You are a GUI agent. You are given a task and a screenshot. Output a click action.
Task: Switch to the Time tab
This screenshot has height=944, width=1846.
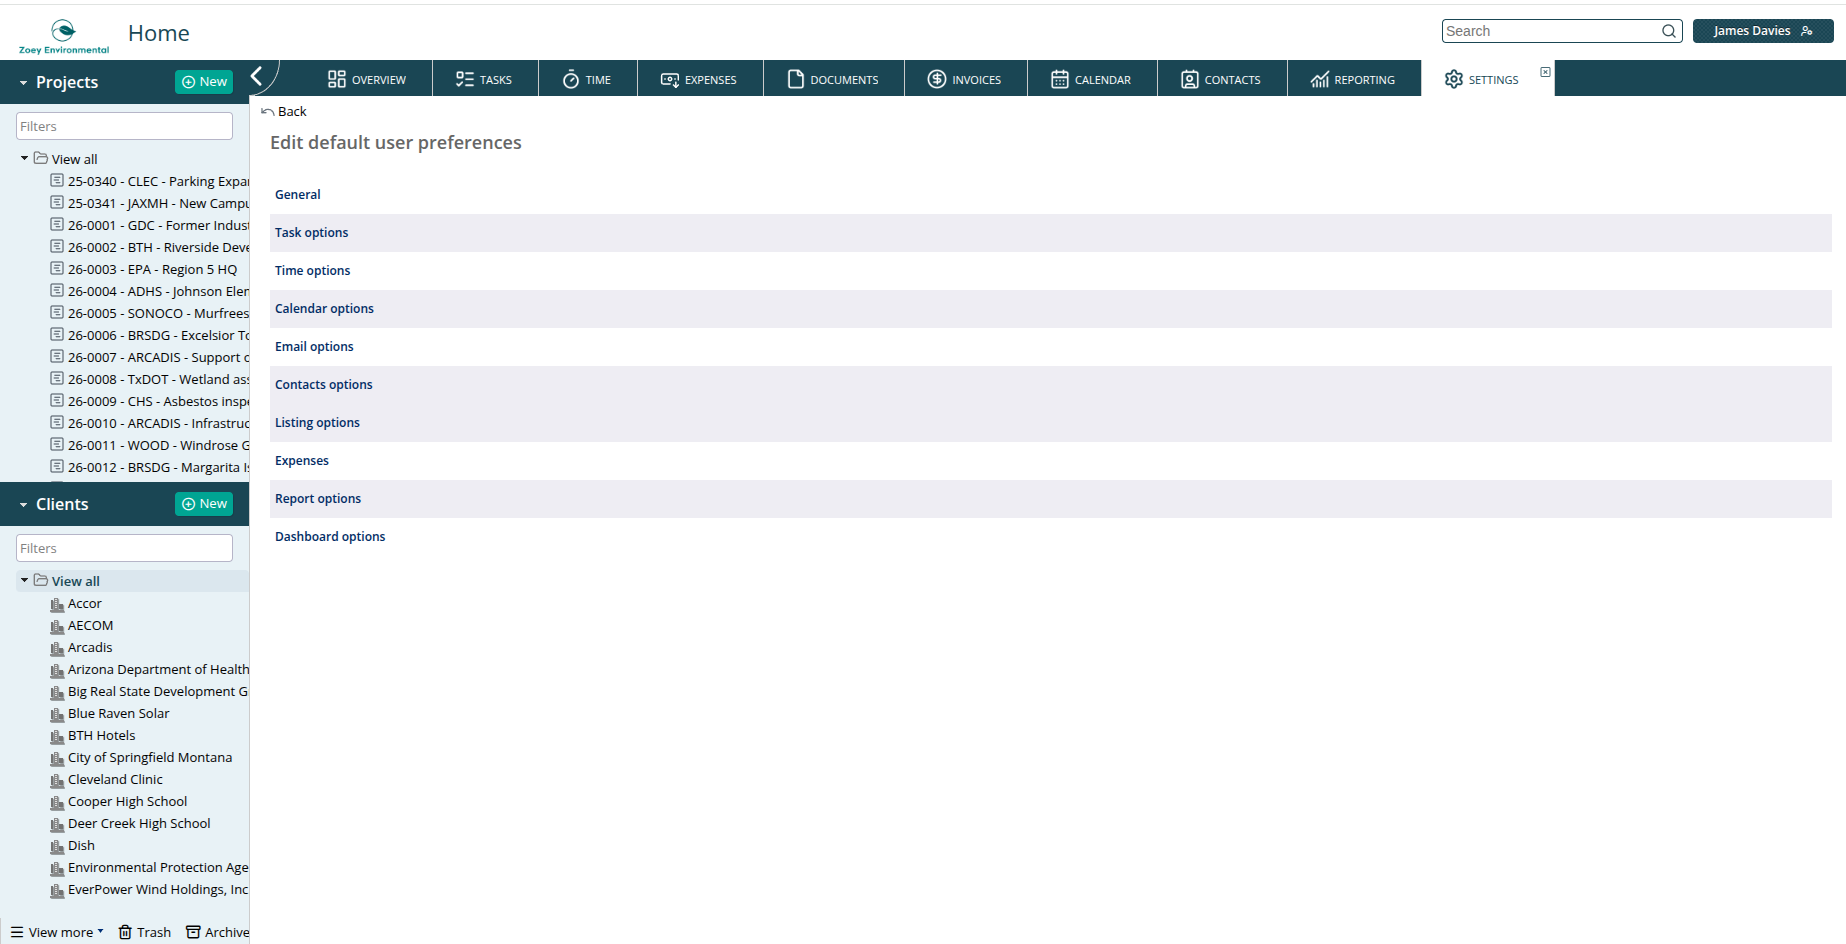[587, 79]
